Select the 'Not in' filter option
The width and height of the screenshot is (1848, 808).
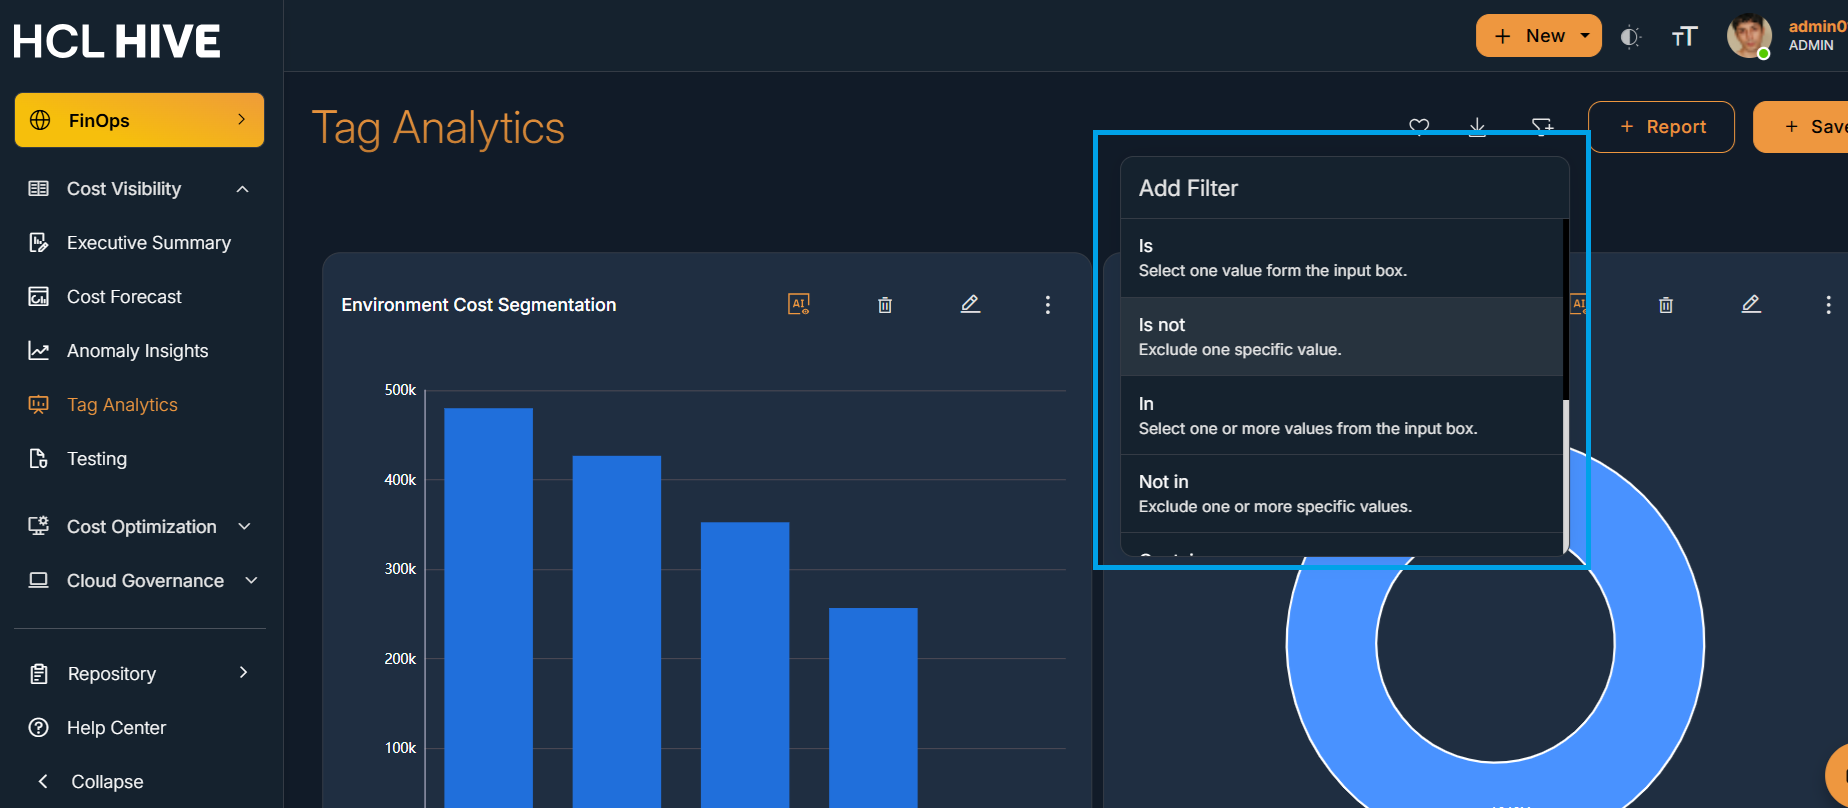(1342, 494)
